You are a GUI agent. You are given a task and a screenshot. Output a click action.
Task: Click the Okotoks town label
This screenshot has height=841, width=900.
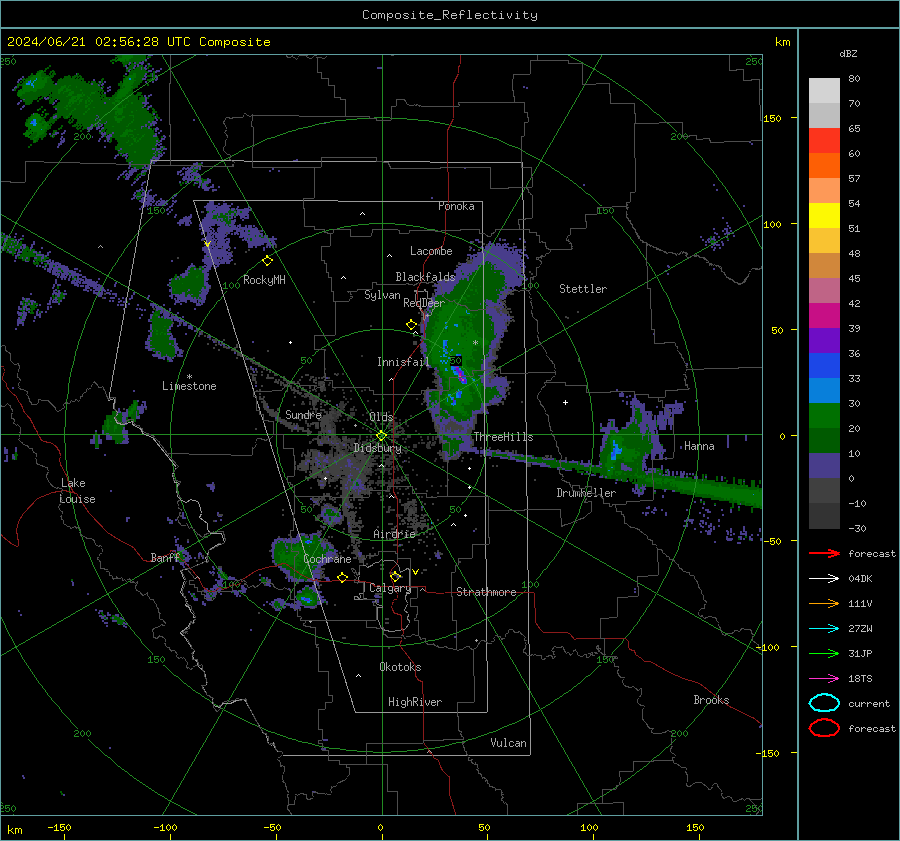coord(400,667)
